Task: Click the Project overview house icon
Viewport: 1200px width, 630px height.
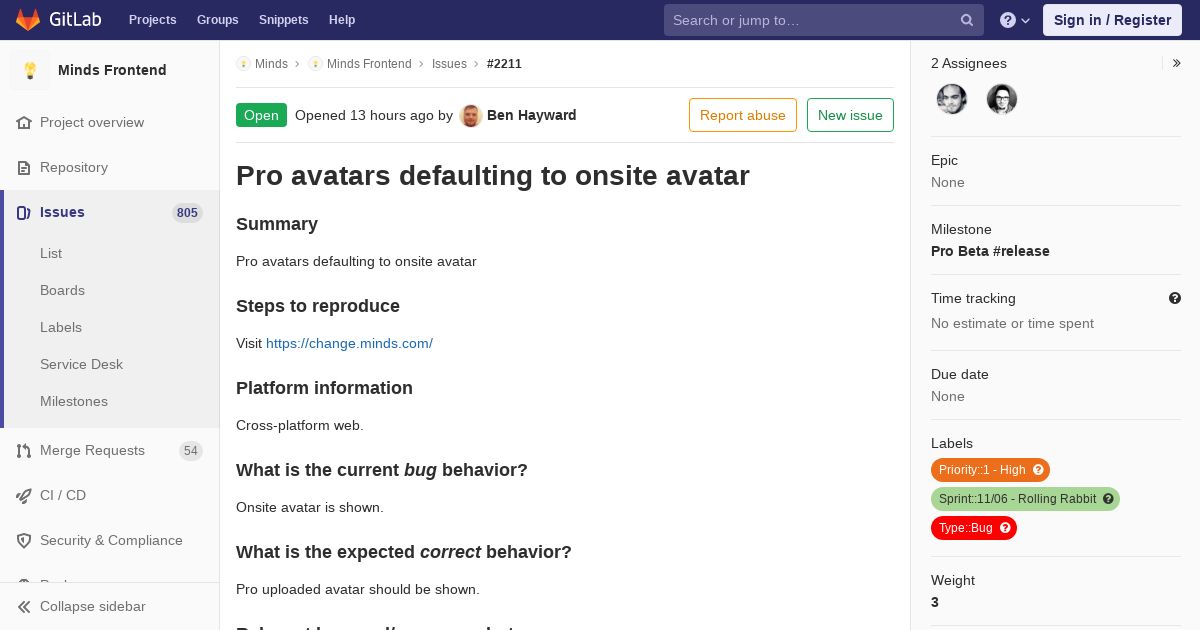Action: [x=24, y=122]
